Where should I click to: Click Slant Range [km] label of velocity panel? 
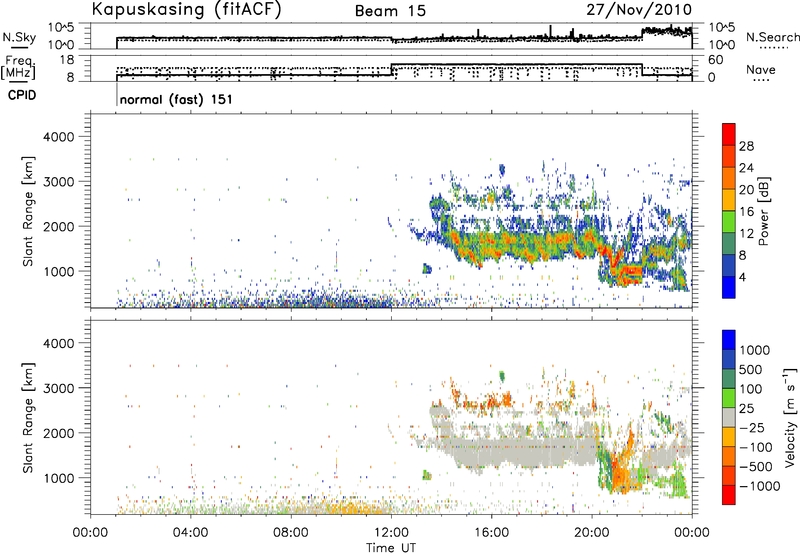pyautogui.click(x=28, y=418)
